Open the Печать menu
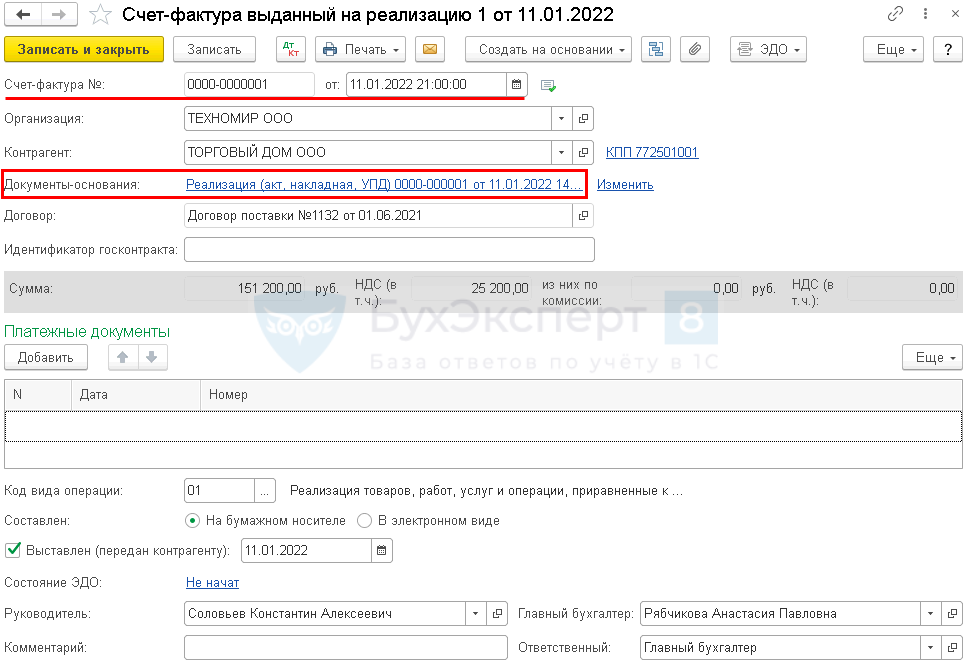The height and width of the screenshot is (664, 973). (360, 50)
